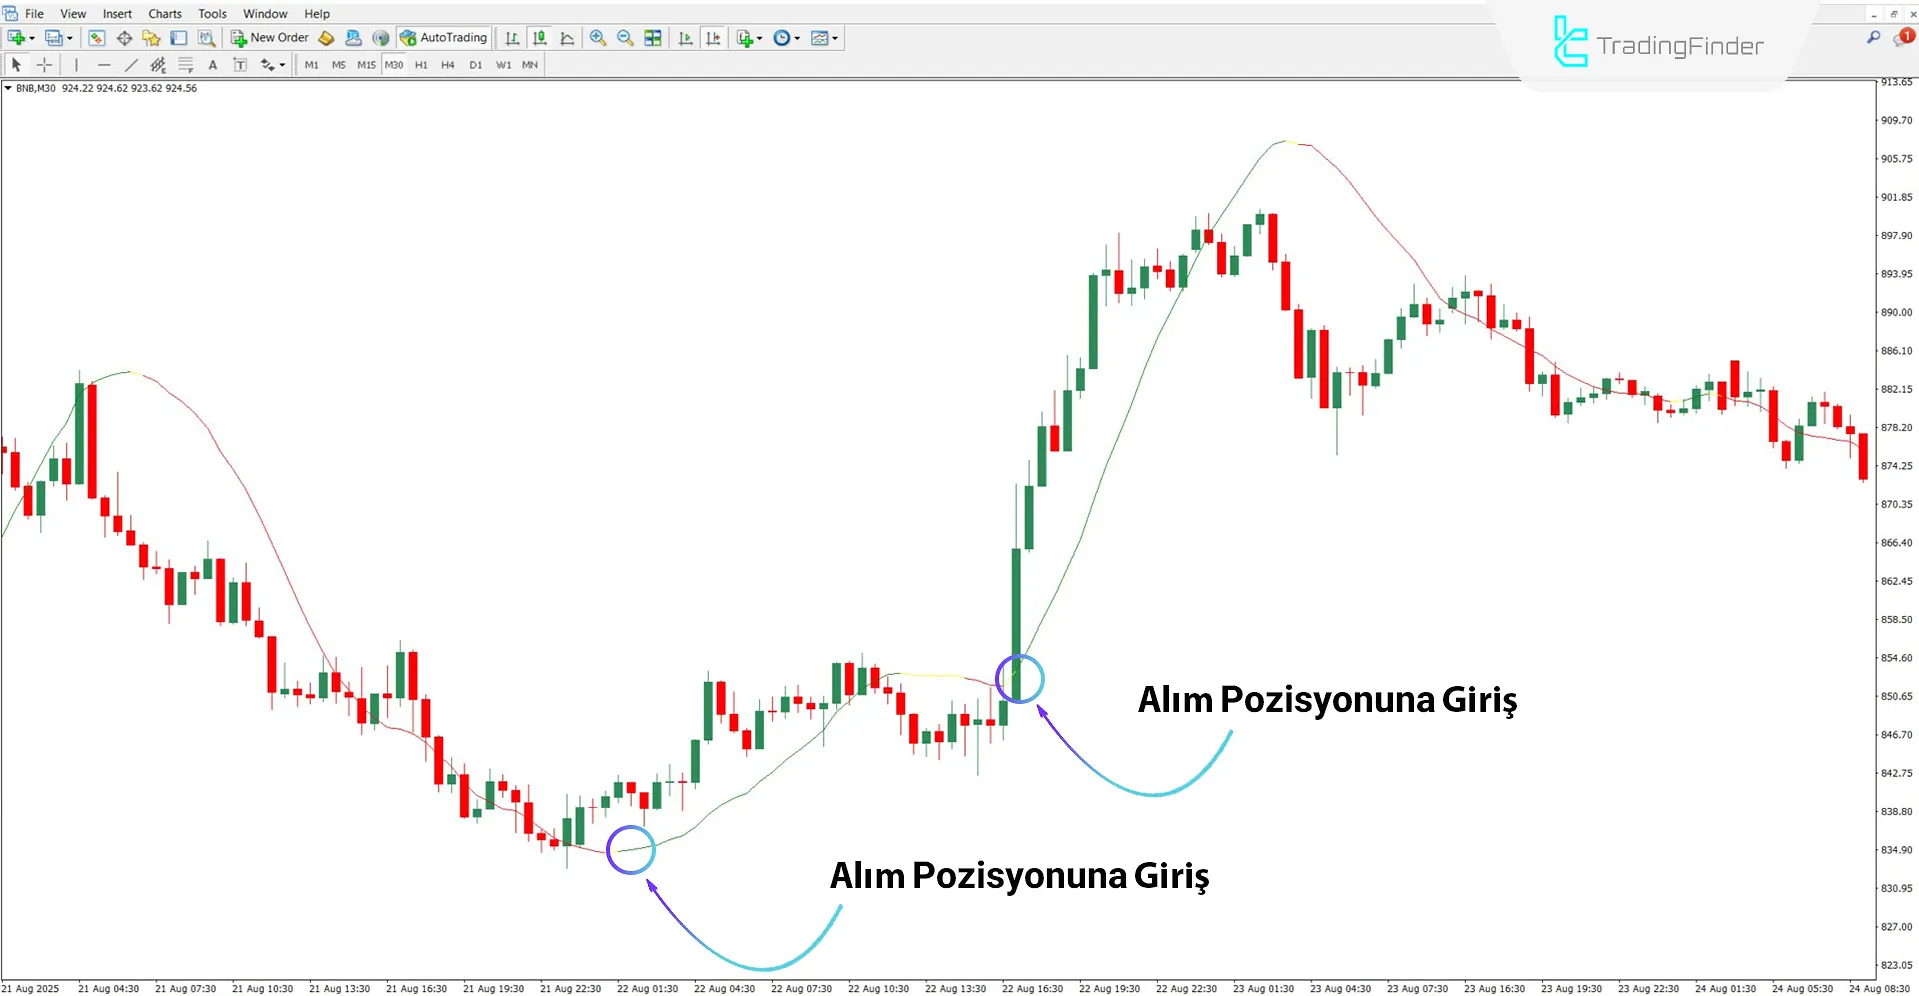Viewport: 1919px width, 996px height.
Task: Click the Zoom Out magnifier icon
Action: point(625,38)
